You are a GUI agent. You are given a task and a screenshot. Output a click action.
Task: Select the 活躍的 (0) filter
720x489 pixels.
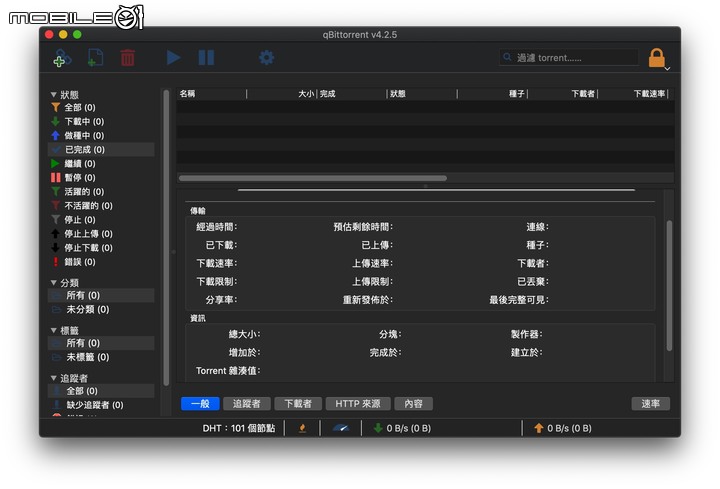101,191
